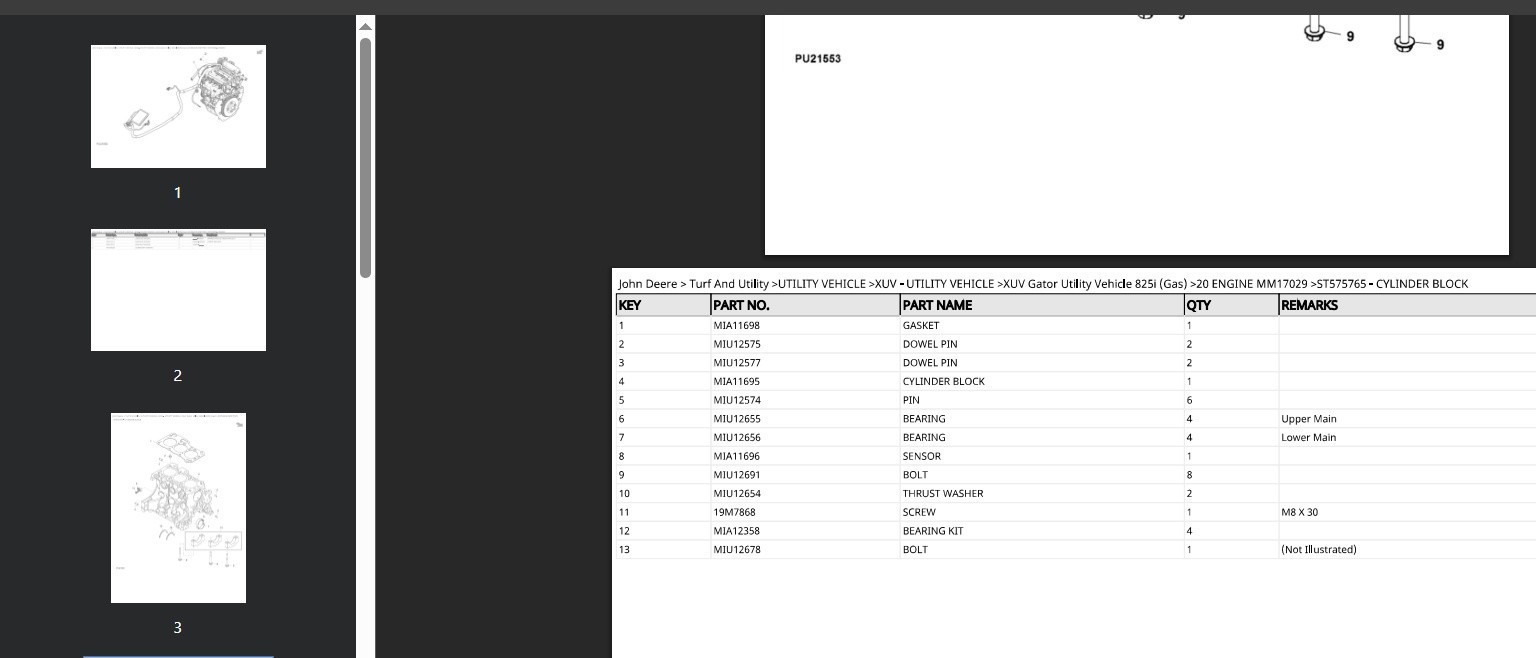Select part number MIU12655

[737, 419]
